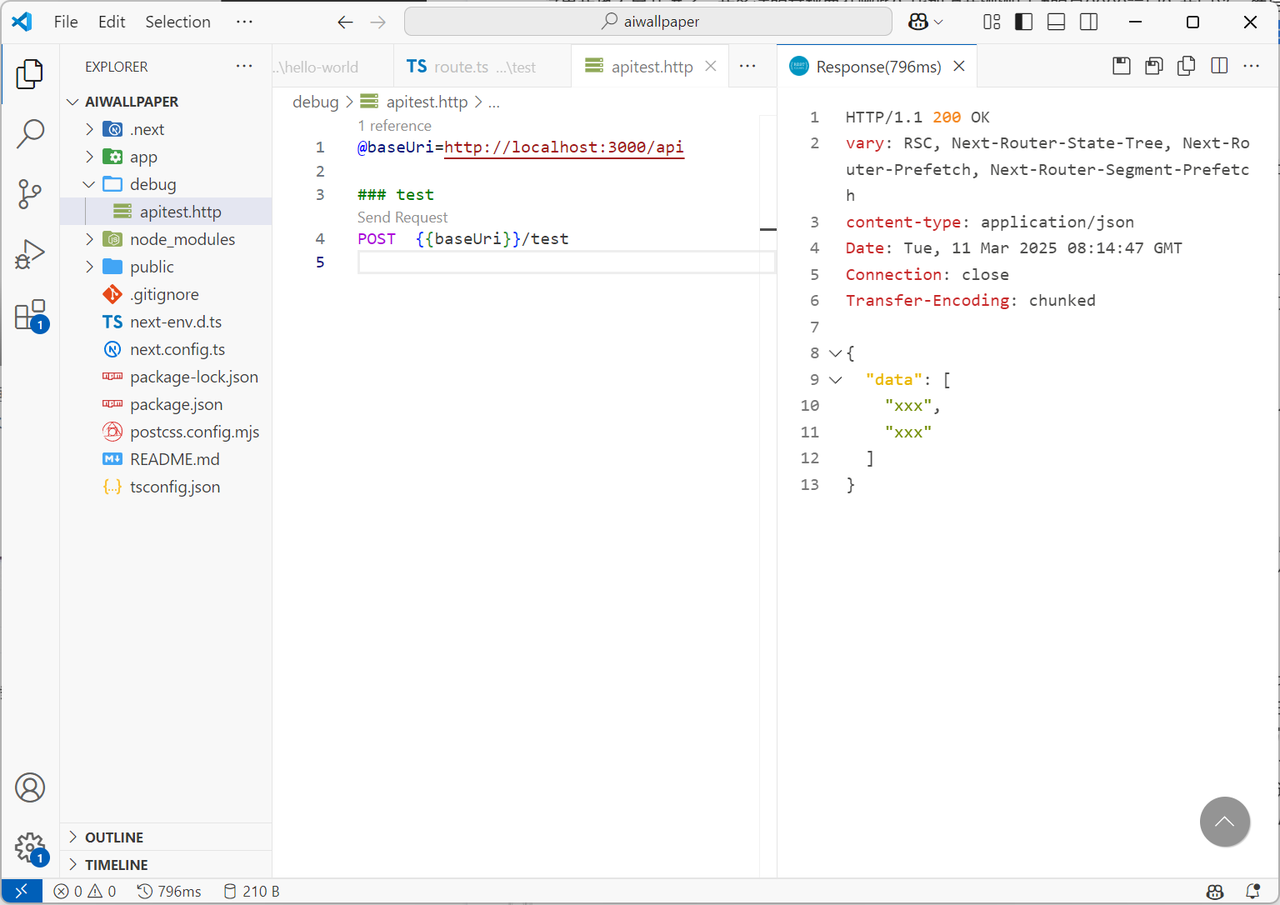Open the Manage gear menu
The height and width of the screenshot is (905, 1280).
coord(30,848)
